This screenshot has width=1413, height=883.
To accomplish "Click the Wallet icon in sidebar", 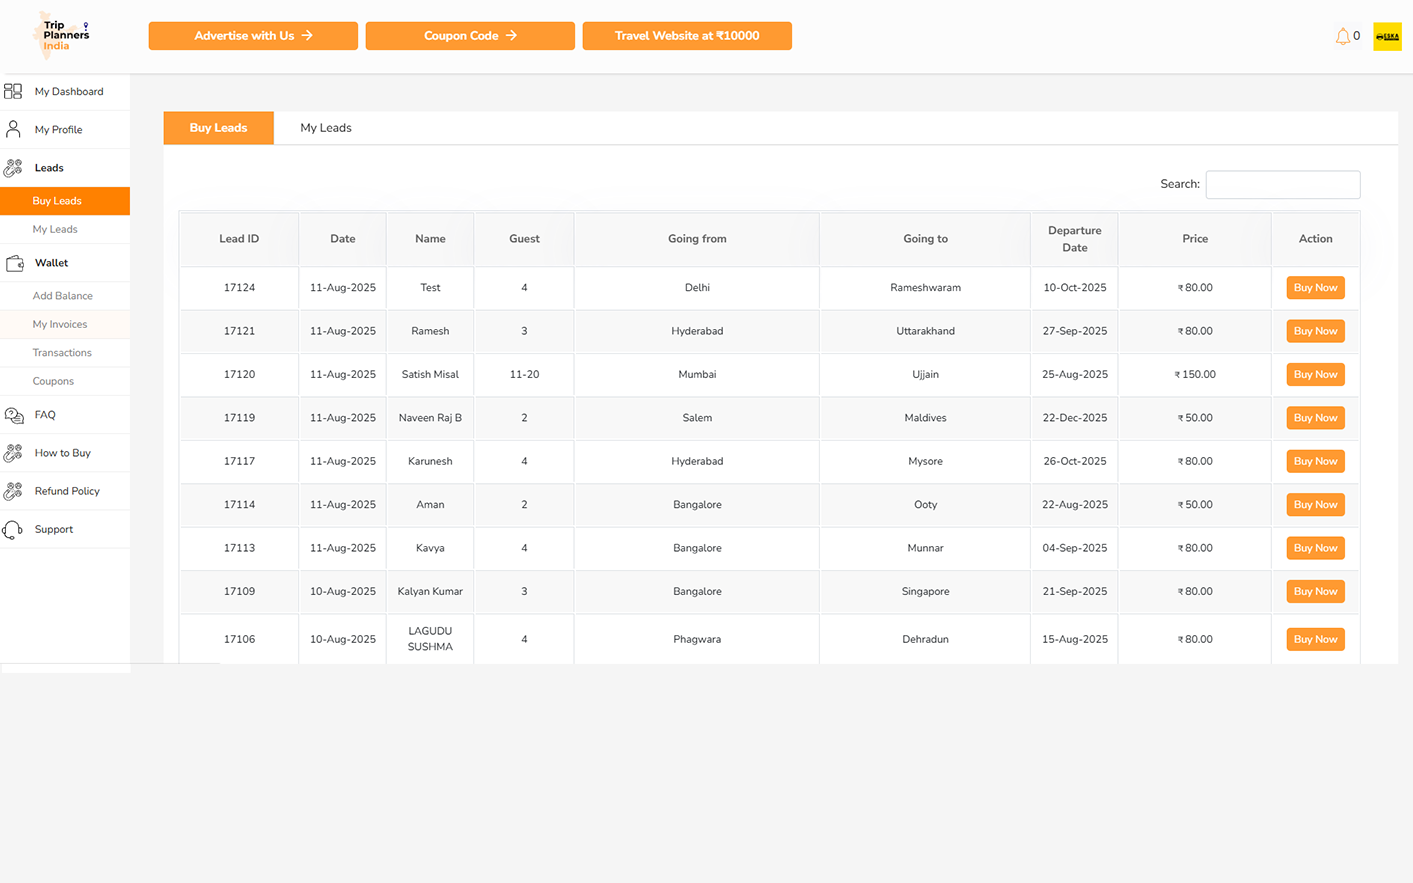I will (x=14, y=263).
